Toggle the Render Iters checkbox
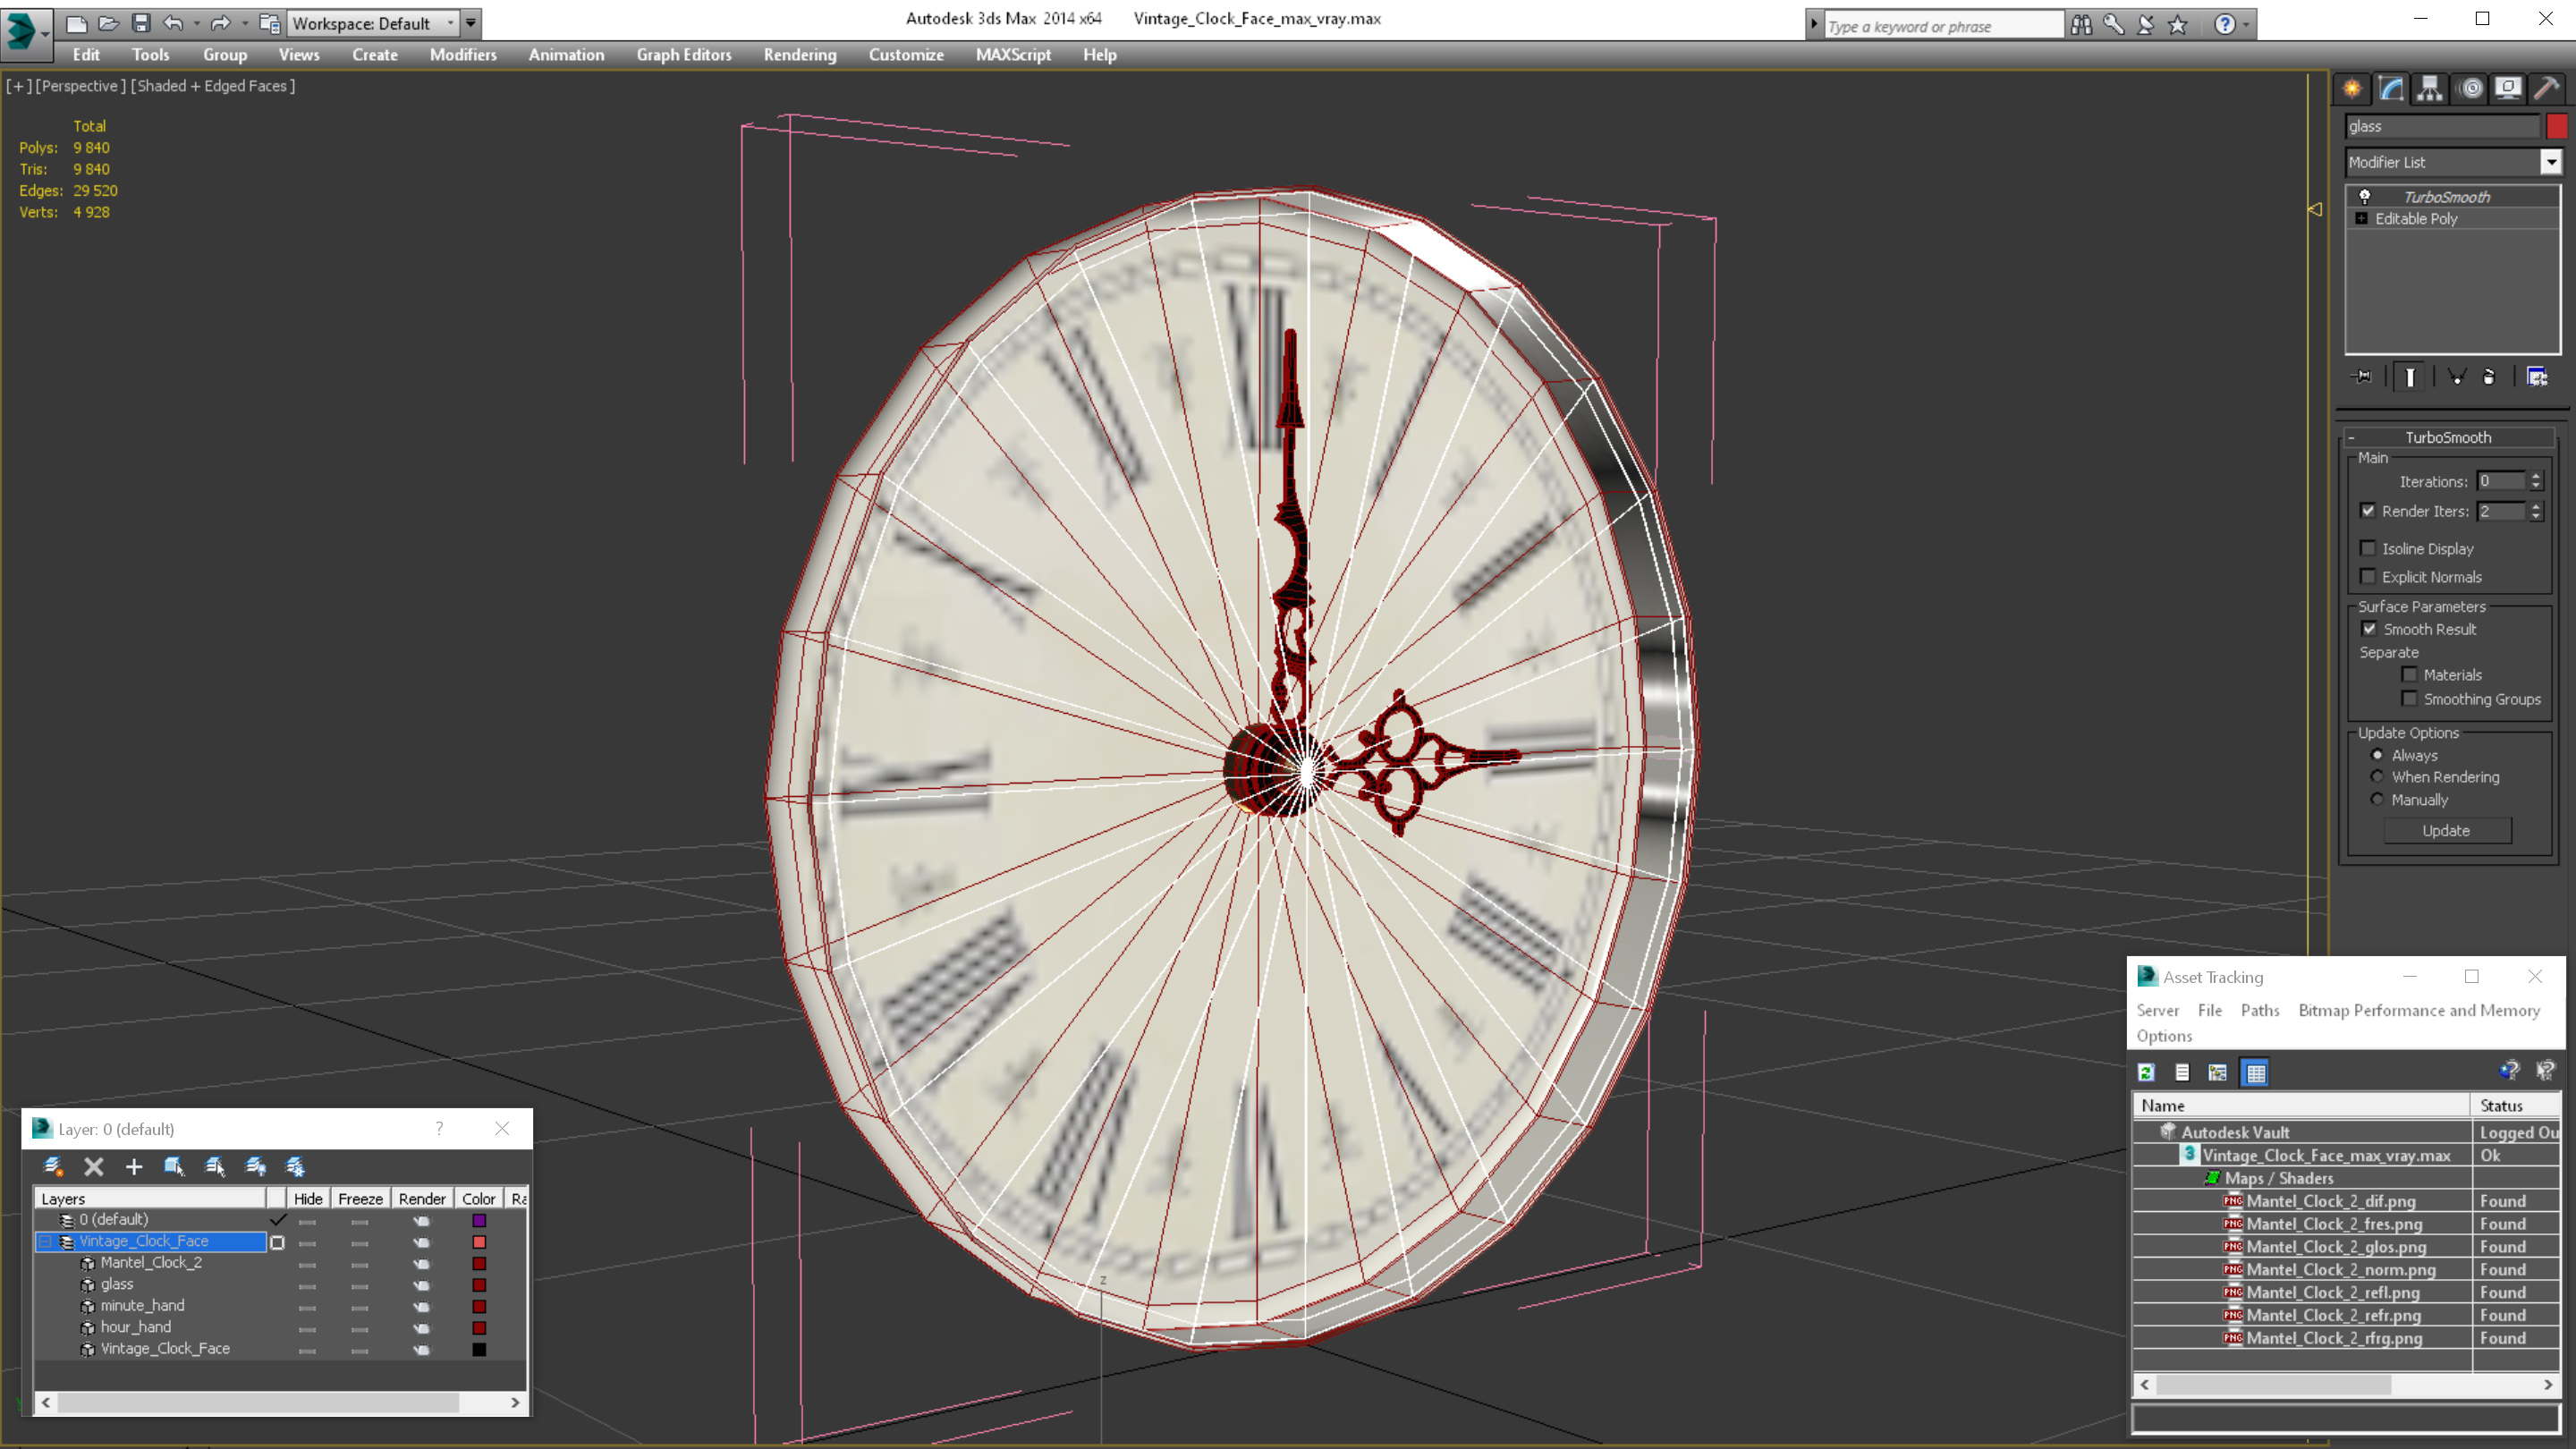Image resolution: width=2576 pixels, height=1449 pixels. [2368, 510]
